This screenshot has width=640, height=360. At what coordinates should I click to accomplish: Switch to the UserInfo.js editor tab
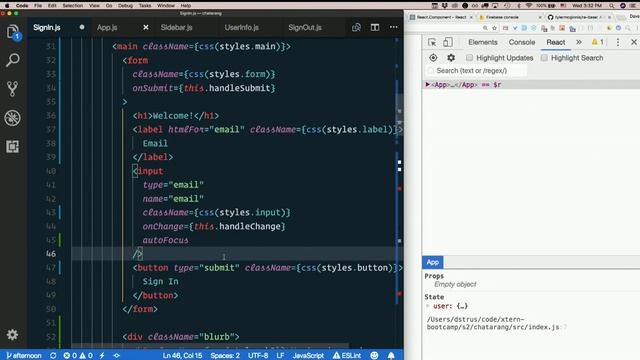(242, 27)
